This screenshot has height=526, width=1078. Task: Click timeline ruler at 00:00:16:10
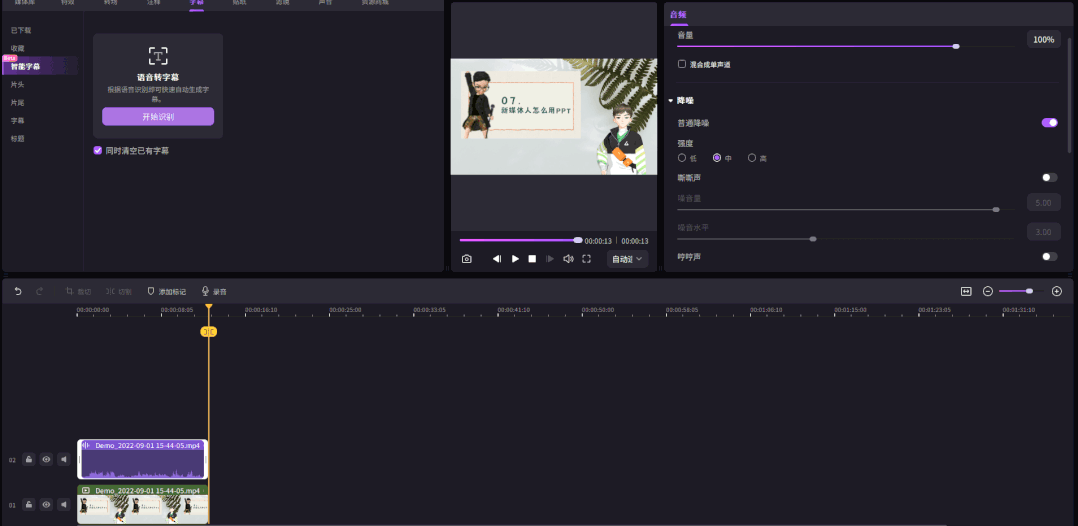point(261,310)
